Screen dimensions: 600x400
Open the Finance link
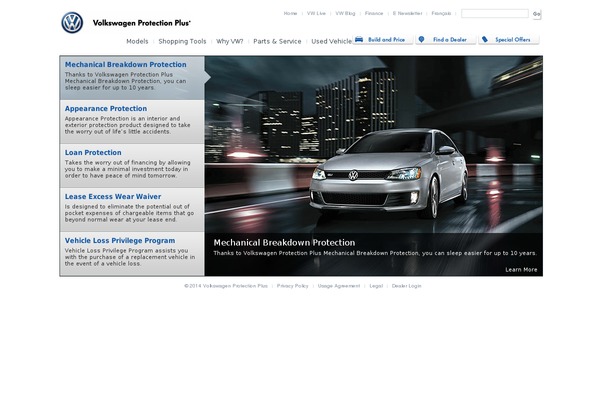coord(374,13)
